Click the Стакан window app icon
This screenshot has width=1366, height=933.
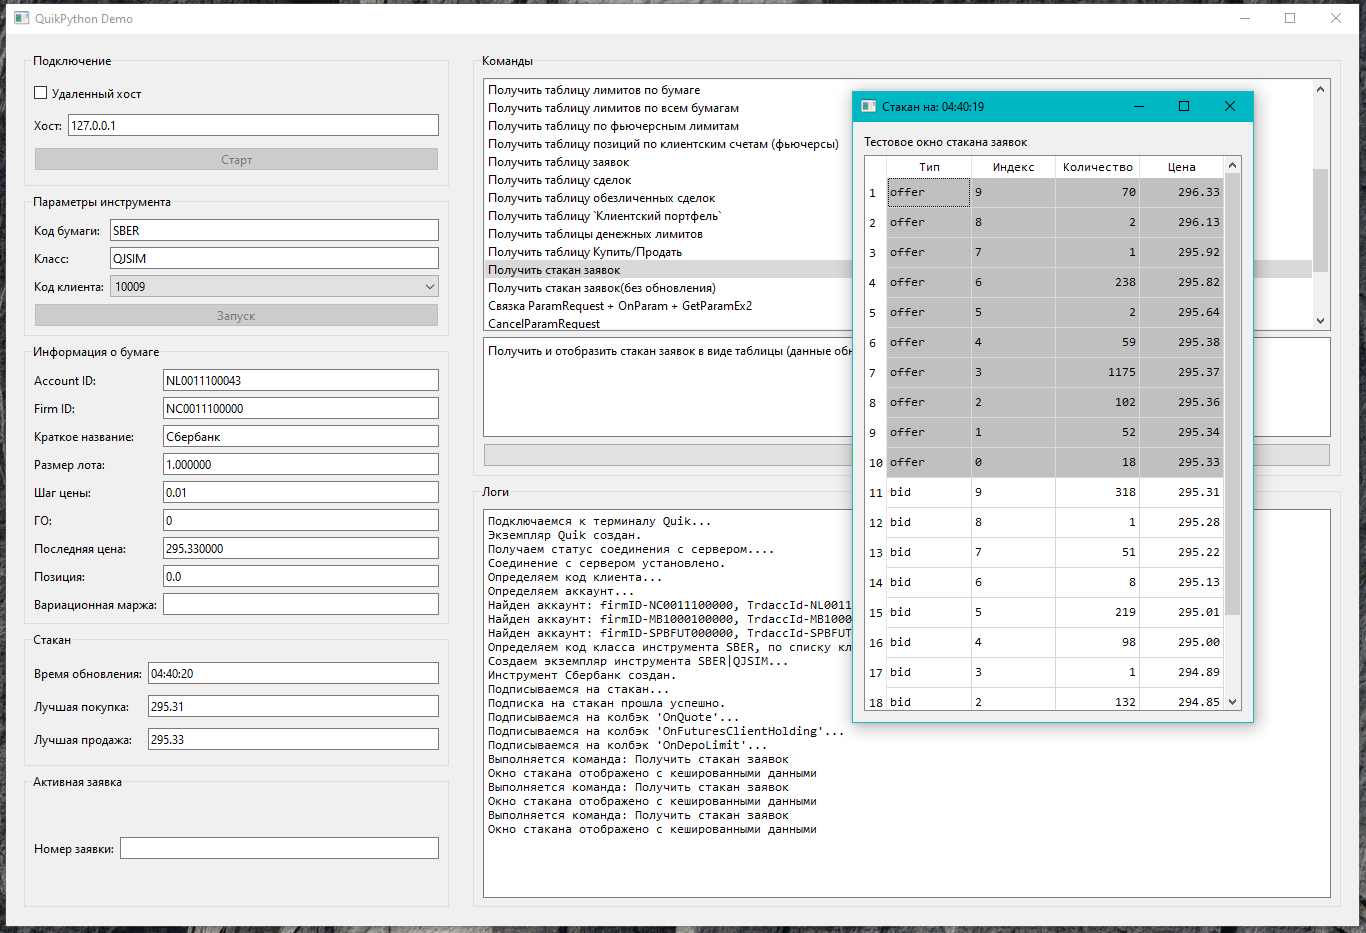[868, 107]
